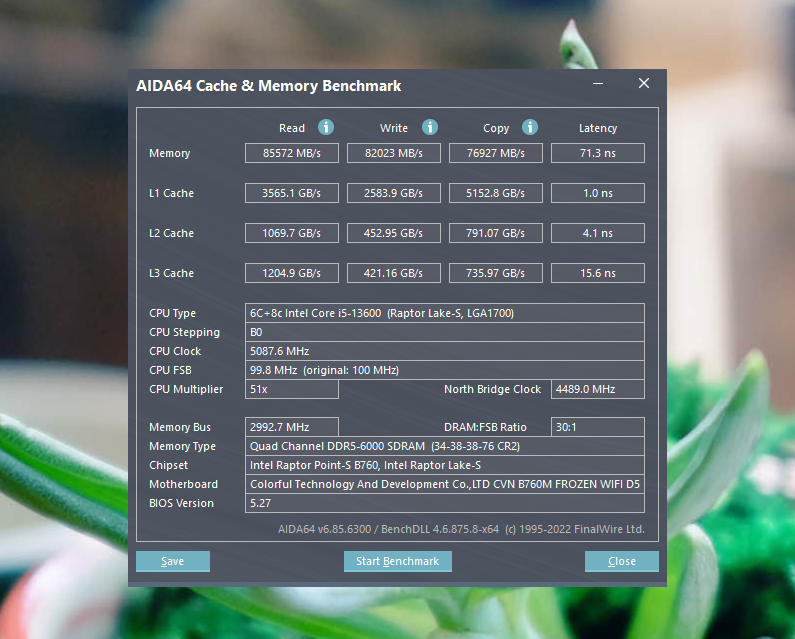Select Memory Read value 85572 MB/s
Viewport: 795px width, 639px height.
292,153
